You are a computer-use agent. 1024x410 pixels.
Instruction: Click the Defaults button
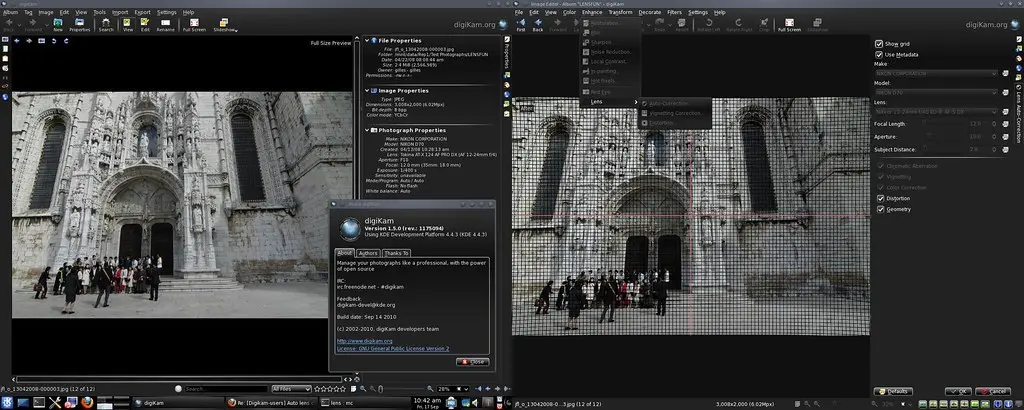893,391
